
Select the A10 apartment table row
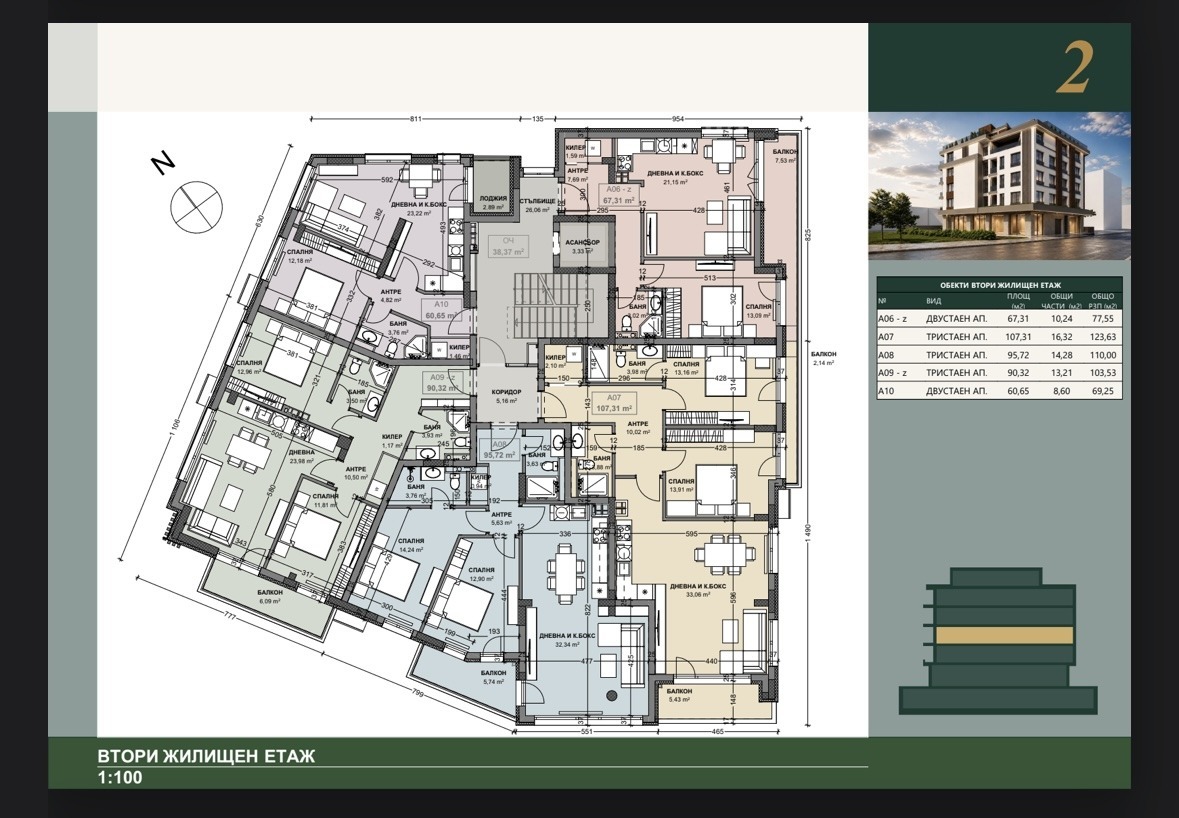pyautogui.click(x=999, y=391)
